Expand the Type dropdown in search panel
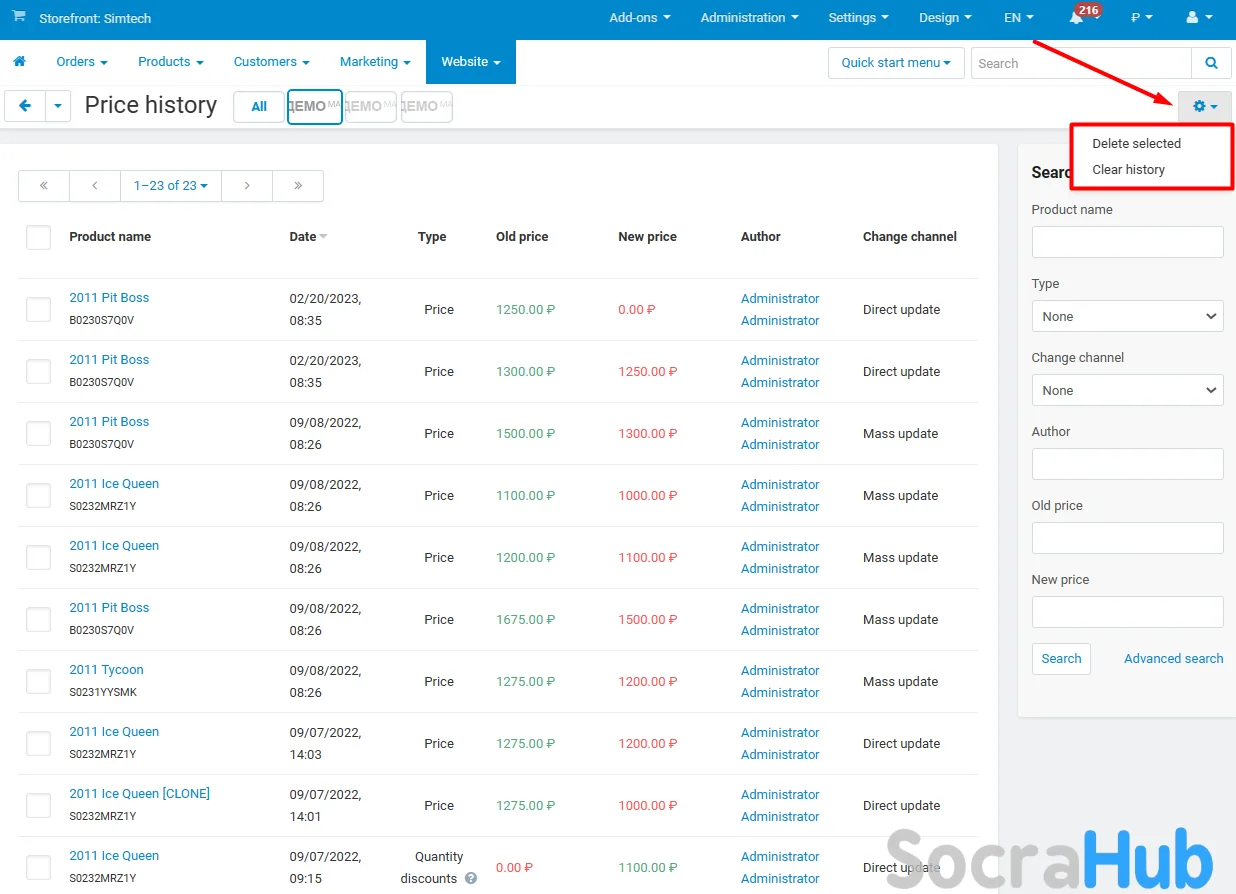Screen dimensions: 1236x894 (x=1127, y=317)
